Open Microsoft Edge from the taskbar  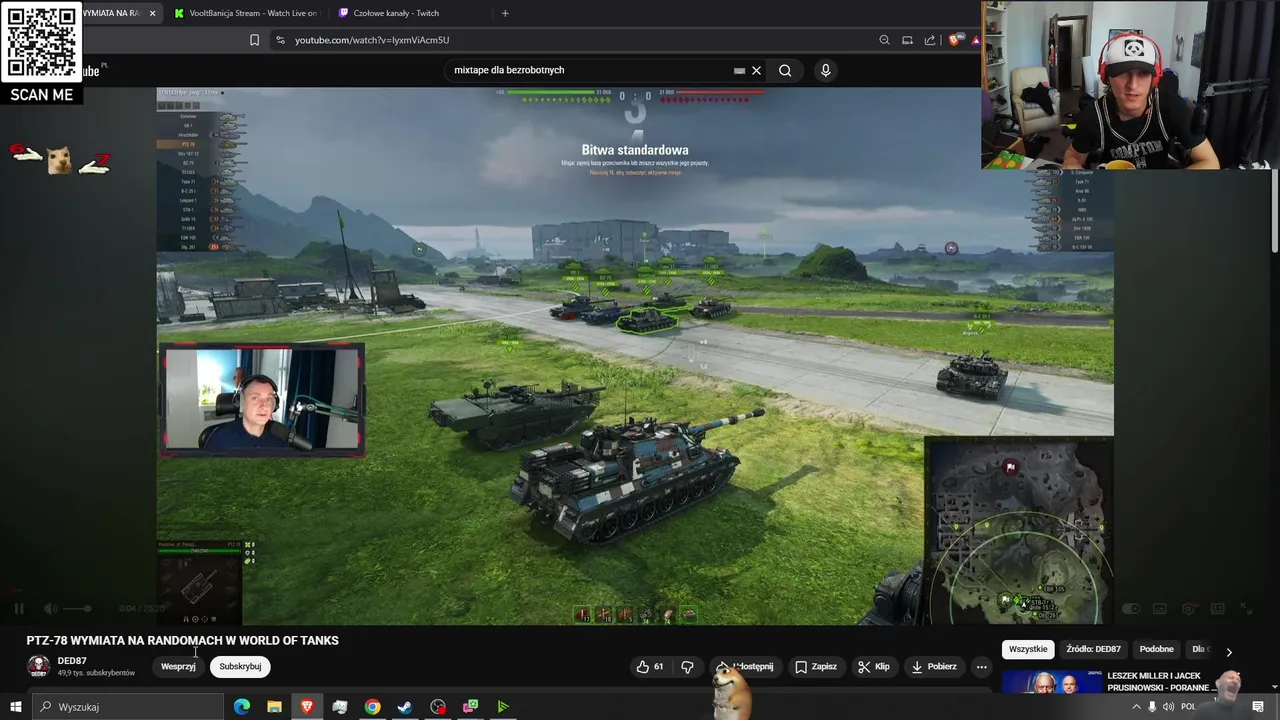pyautogui.click(x=241, y=707)
